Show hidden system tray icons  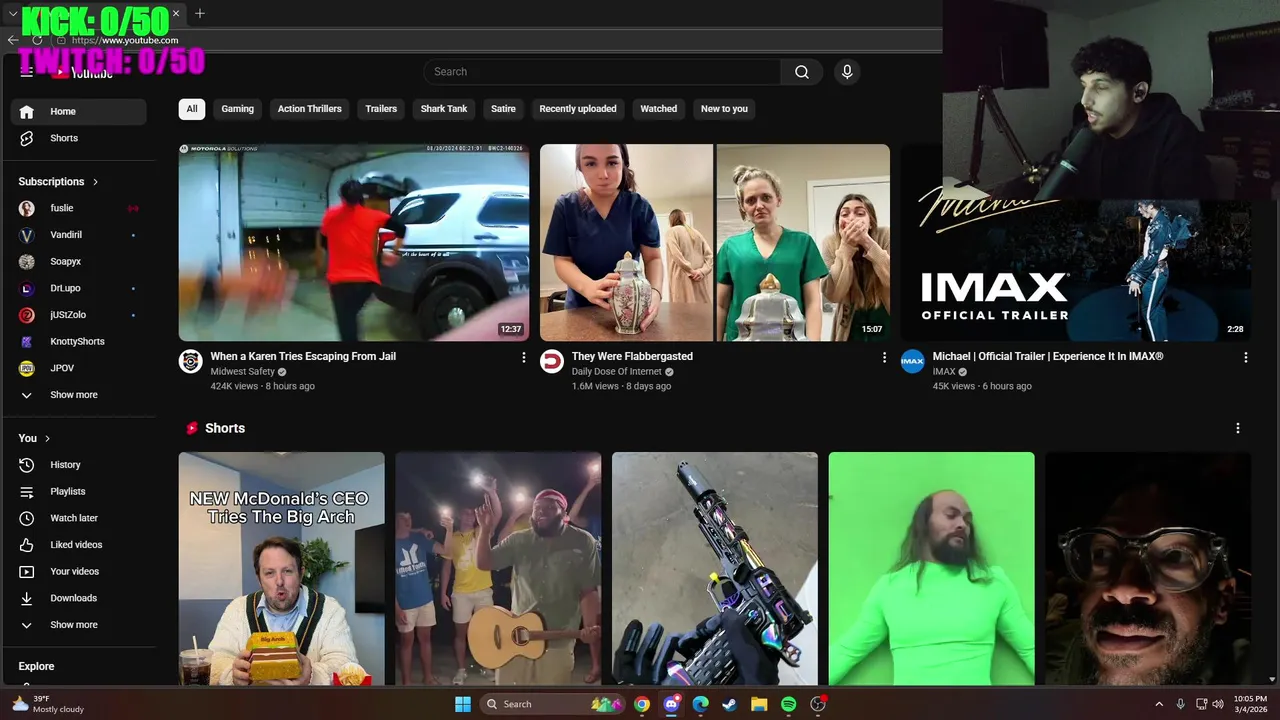click(1159, 704)
